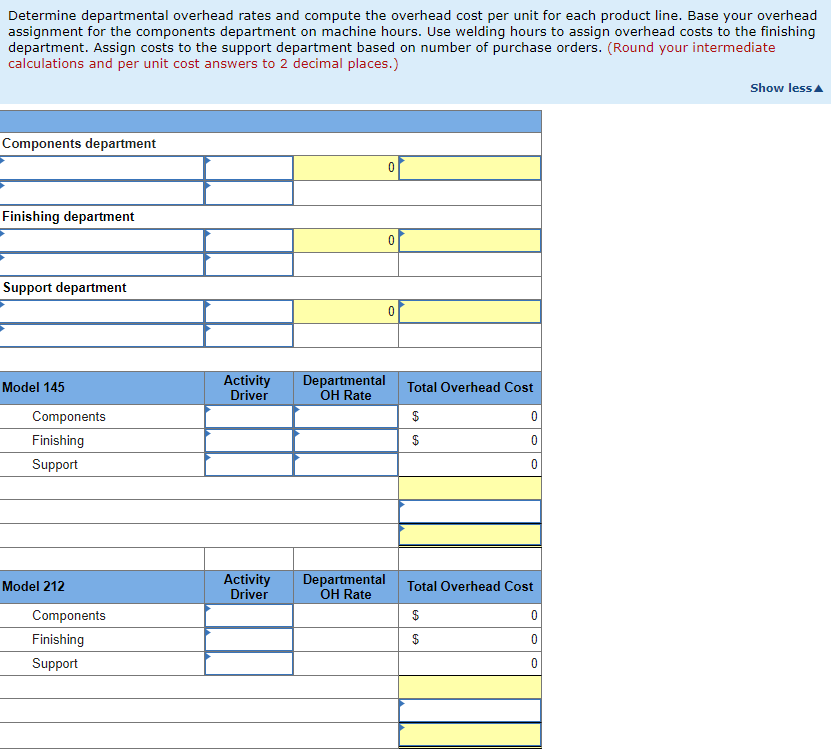The width and height of the screenshot is (831, 750).
Task: Open yellow rate unit dropdown for Finishing department
Action: [x=470, y=241]
